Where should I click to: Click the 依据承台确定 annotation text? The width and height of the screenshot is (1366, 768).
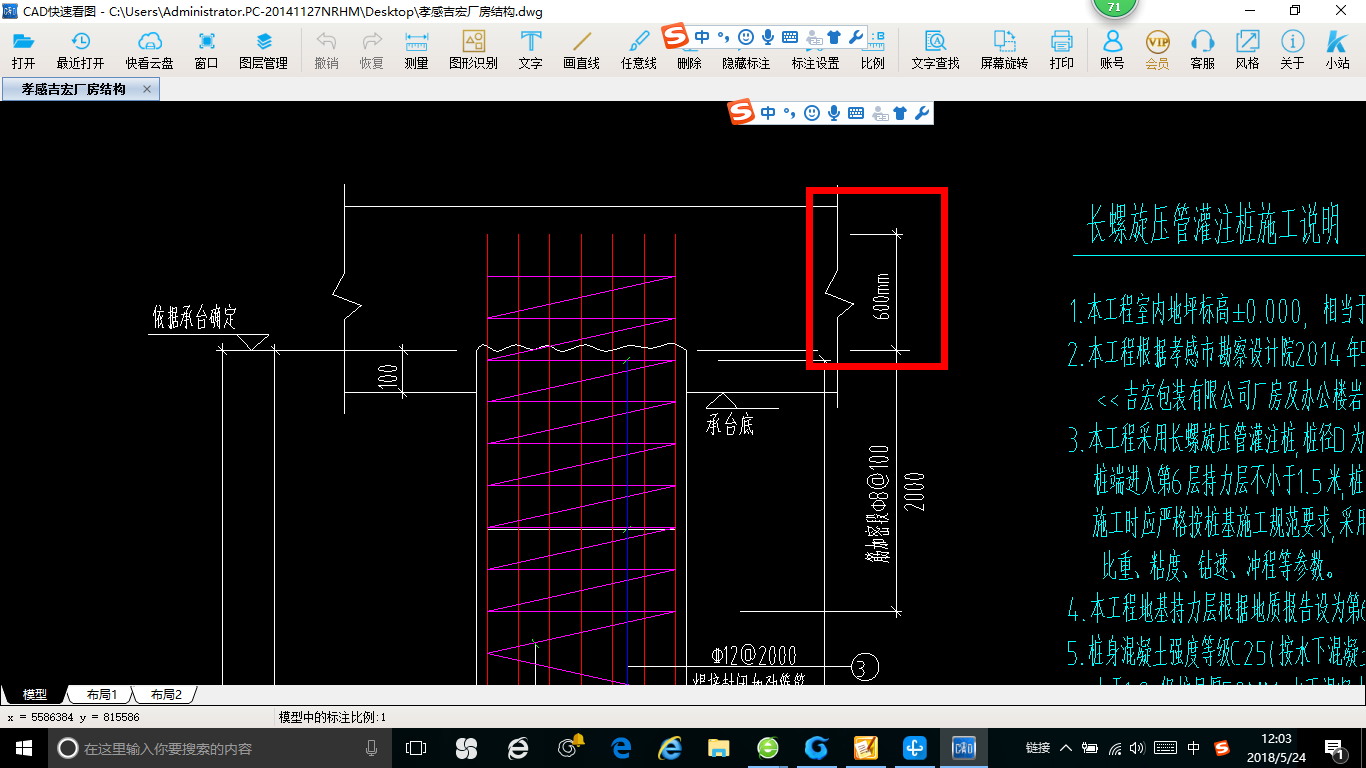(195, 318)
